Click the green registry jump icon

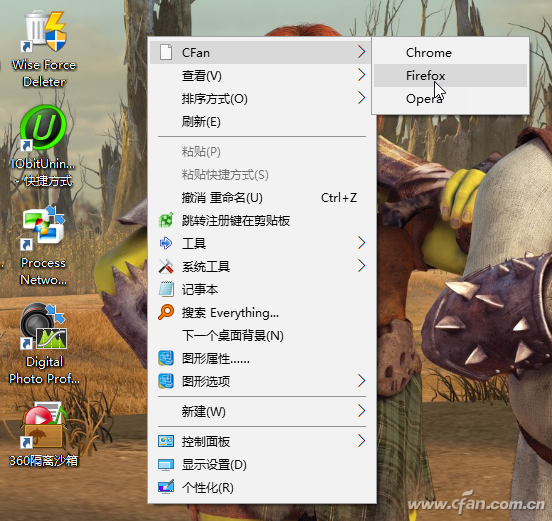point(166,221)
